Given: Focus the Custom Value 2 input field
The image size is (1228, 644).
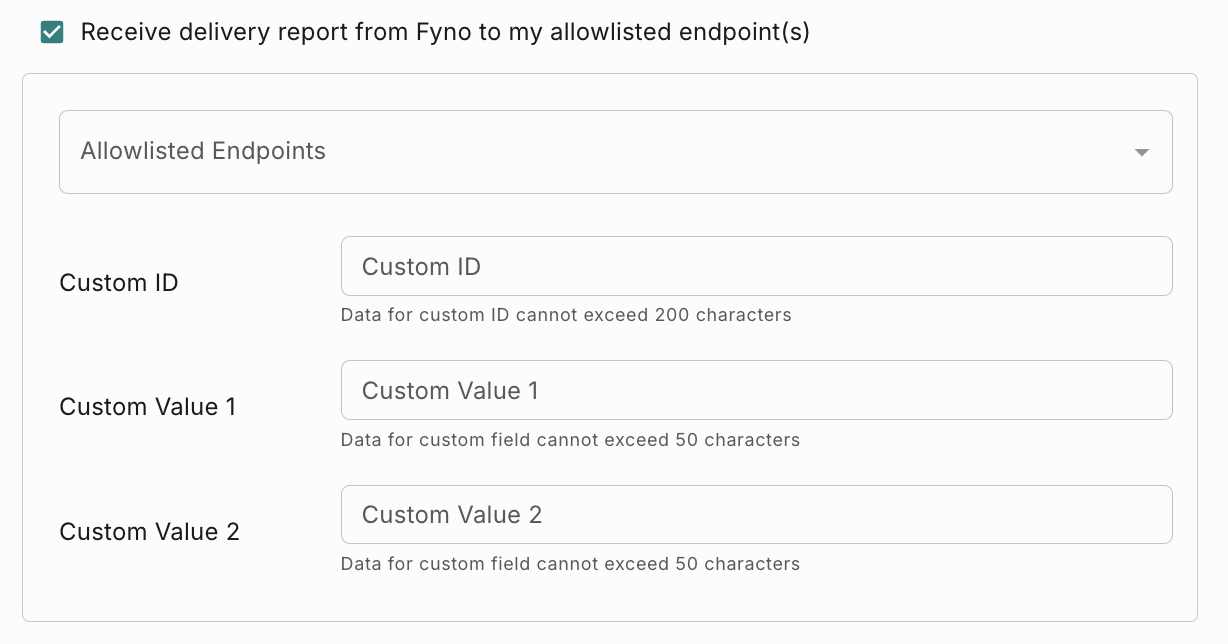Looking at the screenshot, I should [x=700, y=514].
